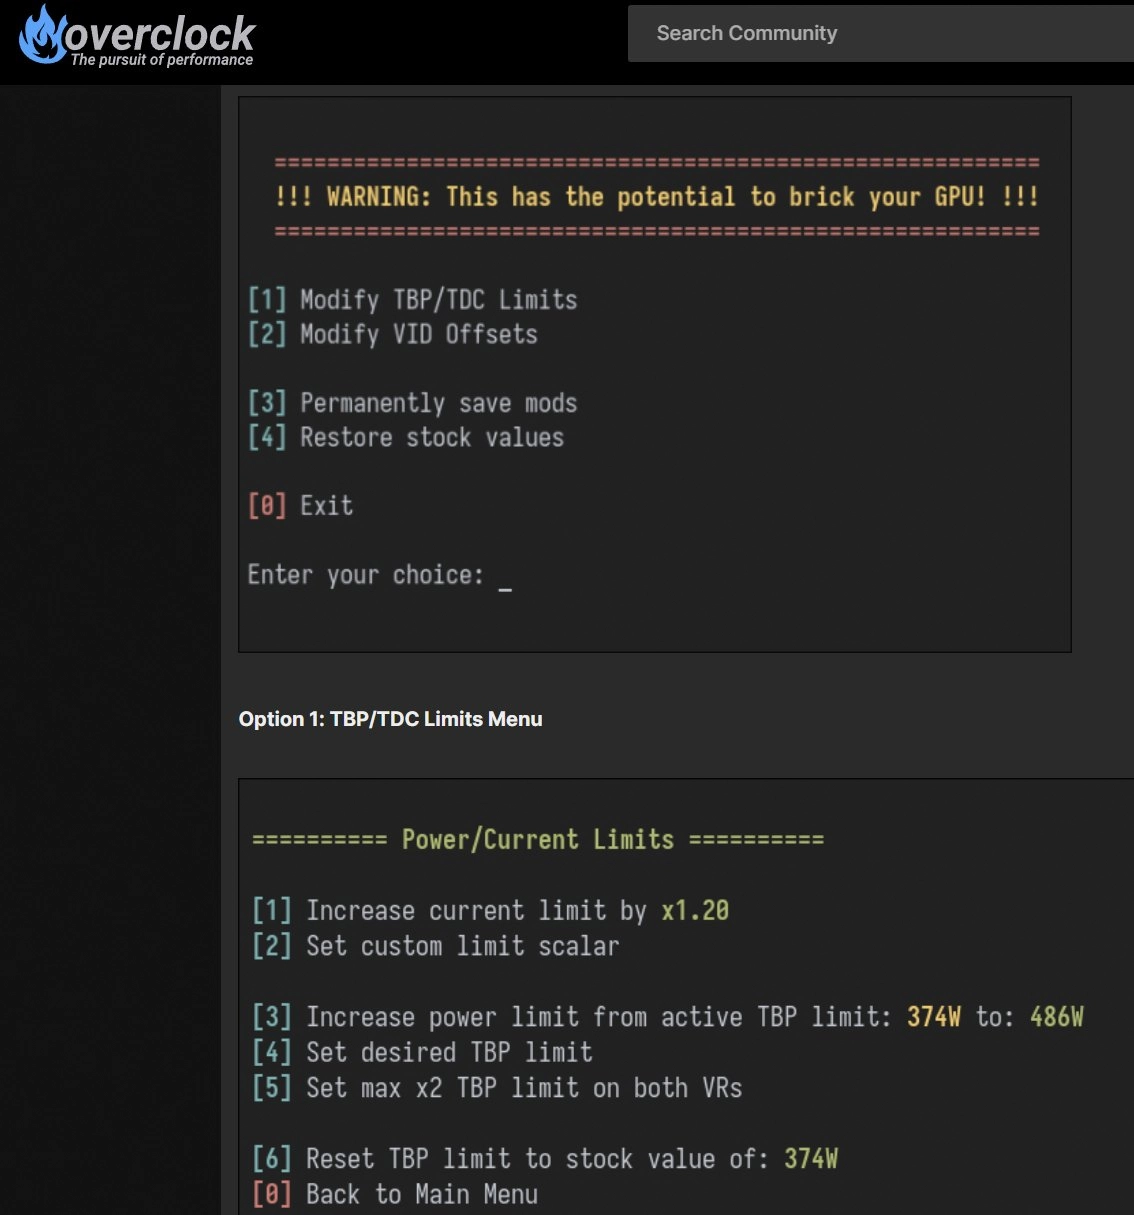Click the GPU brick WARNING text line
The image size is (1134, 1215).
[657, 197]
